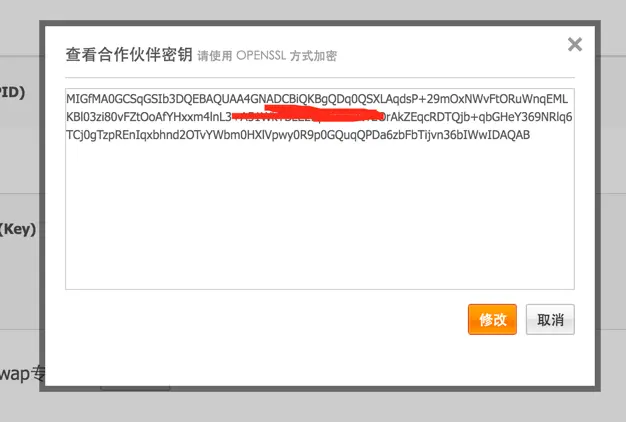Click the dialog title 查看合作伙伴密钥
The image size is (626, 422).
(129, 55)
